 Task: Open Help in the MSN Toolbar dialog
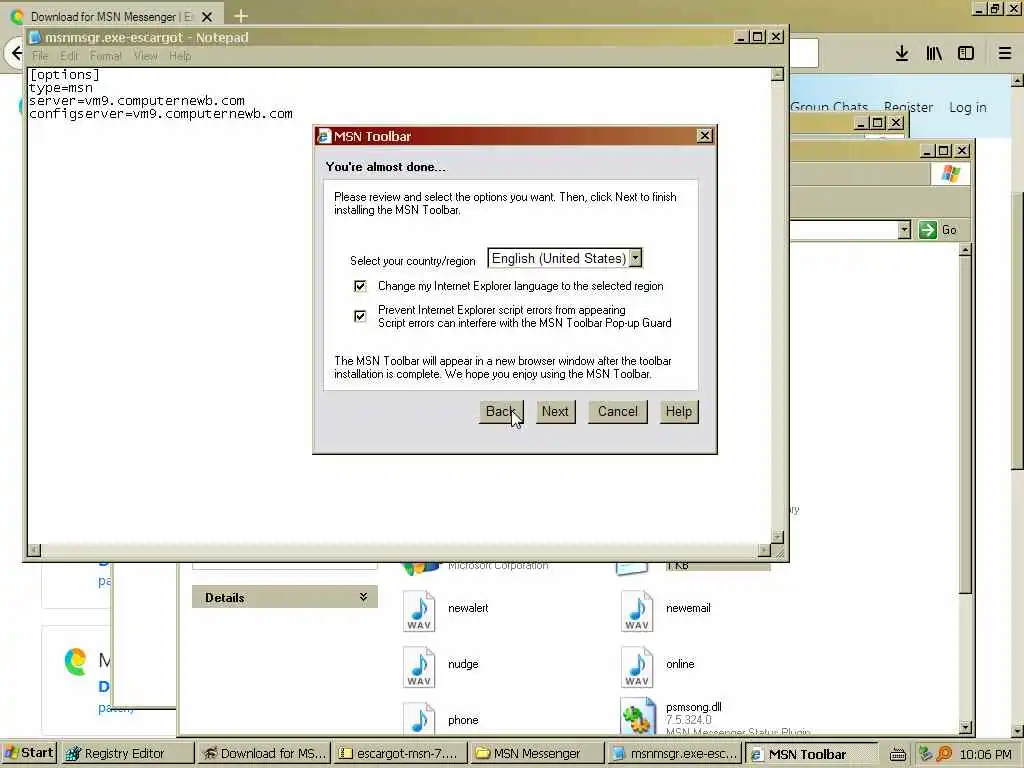pos(679,411)
